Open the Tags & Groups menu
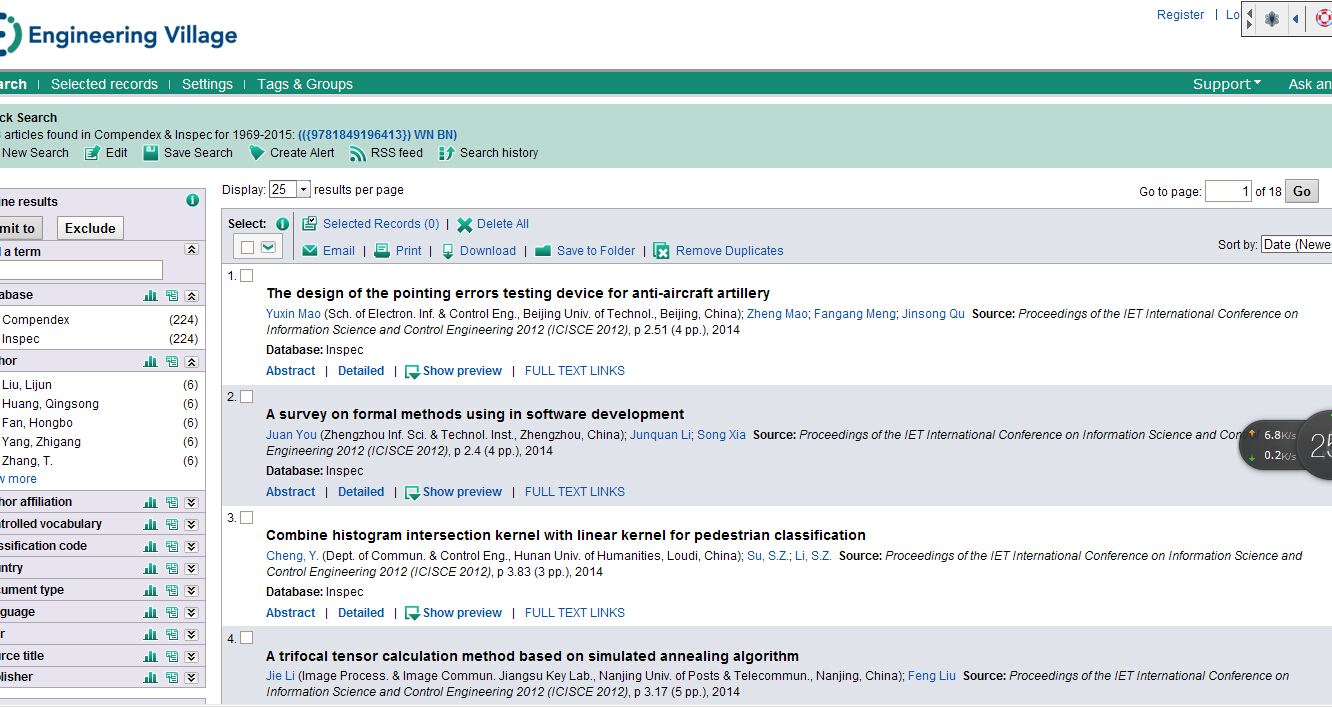1332x707 pixels. pyautogui.click(x=305, y=84)
